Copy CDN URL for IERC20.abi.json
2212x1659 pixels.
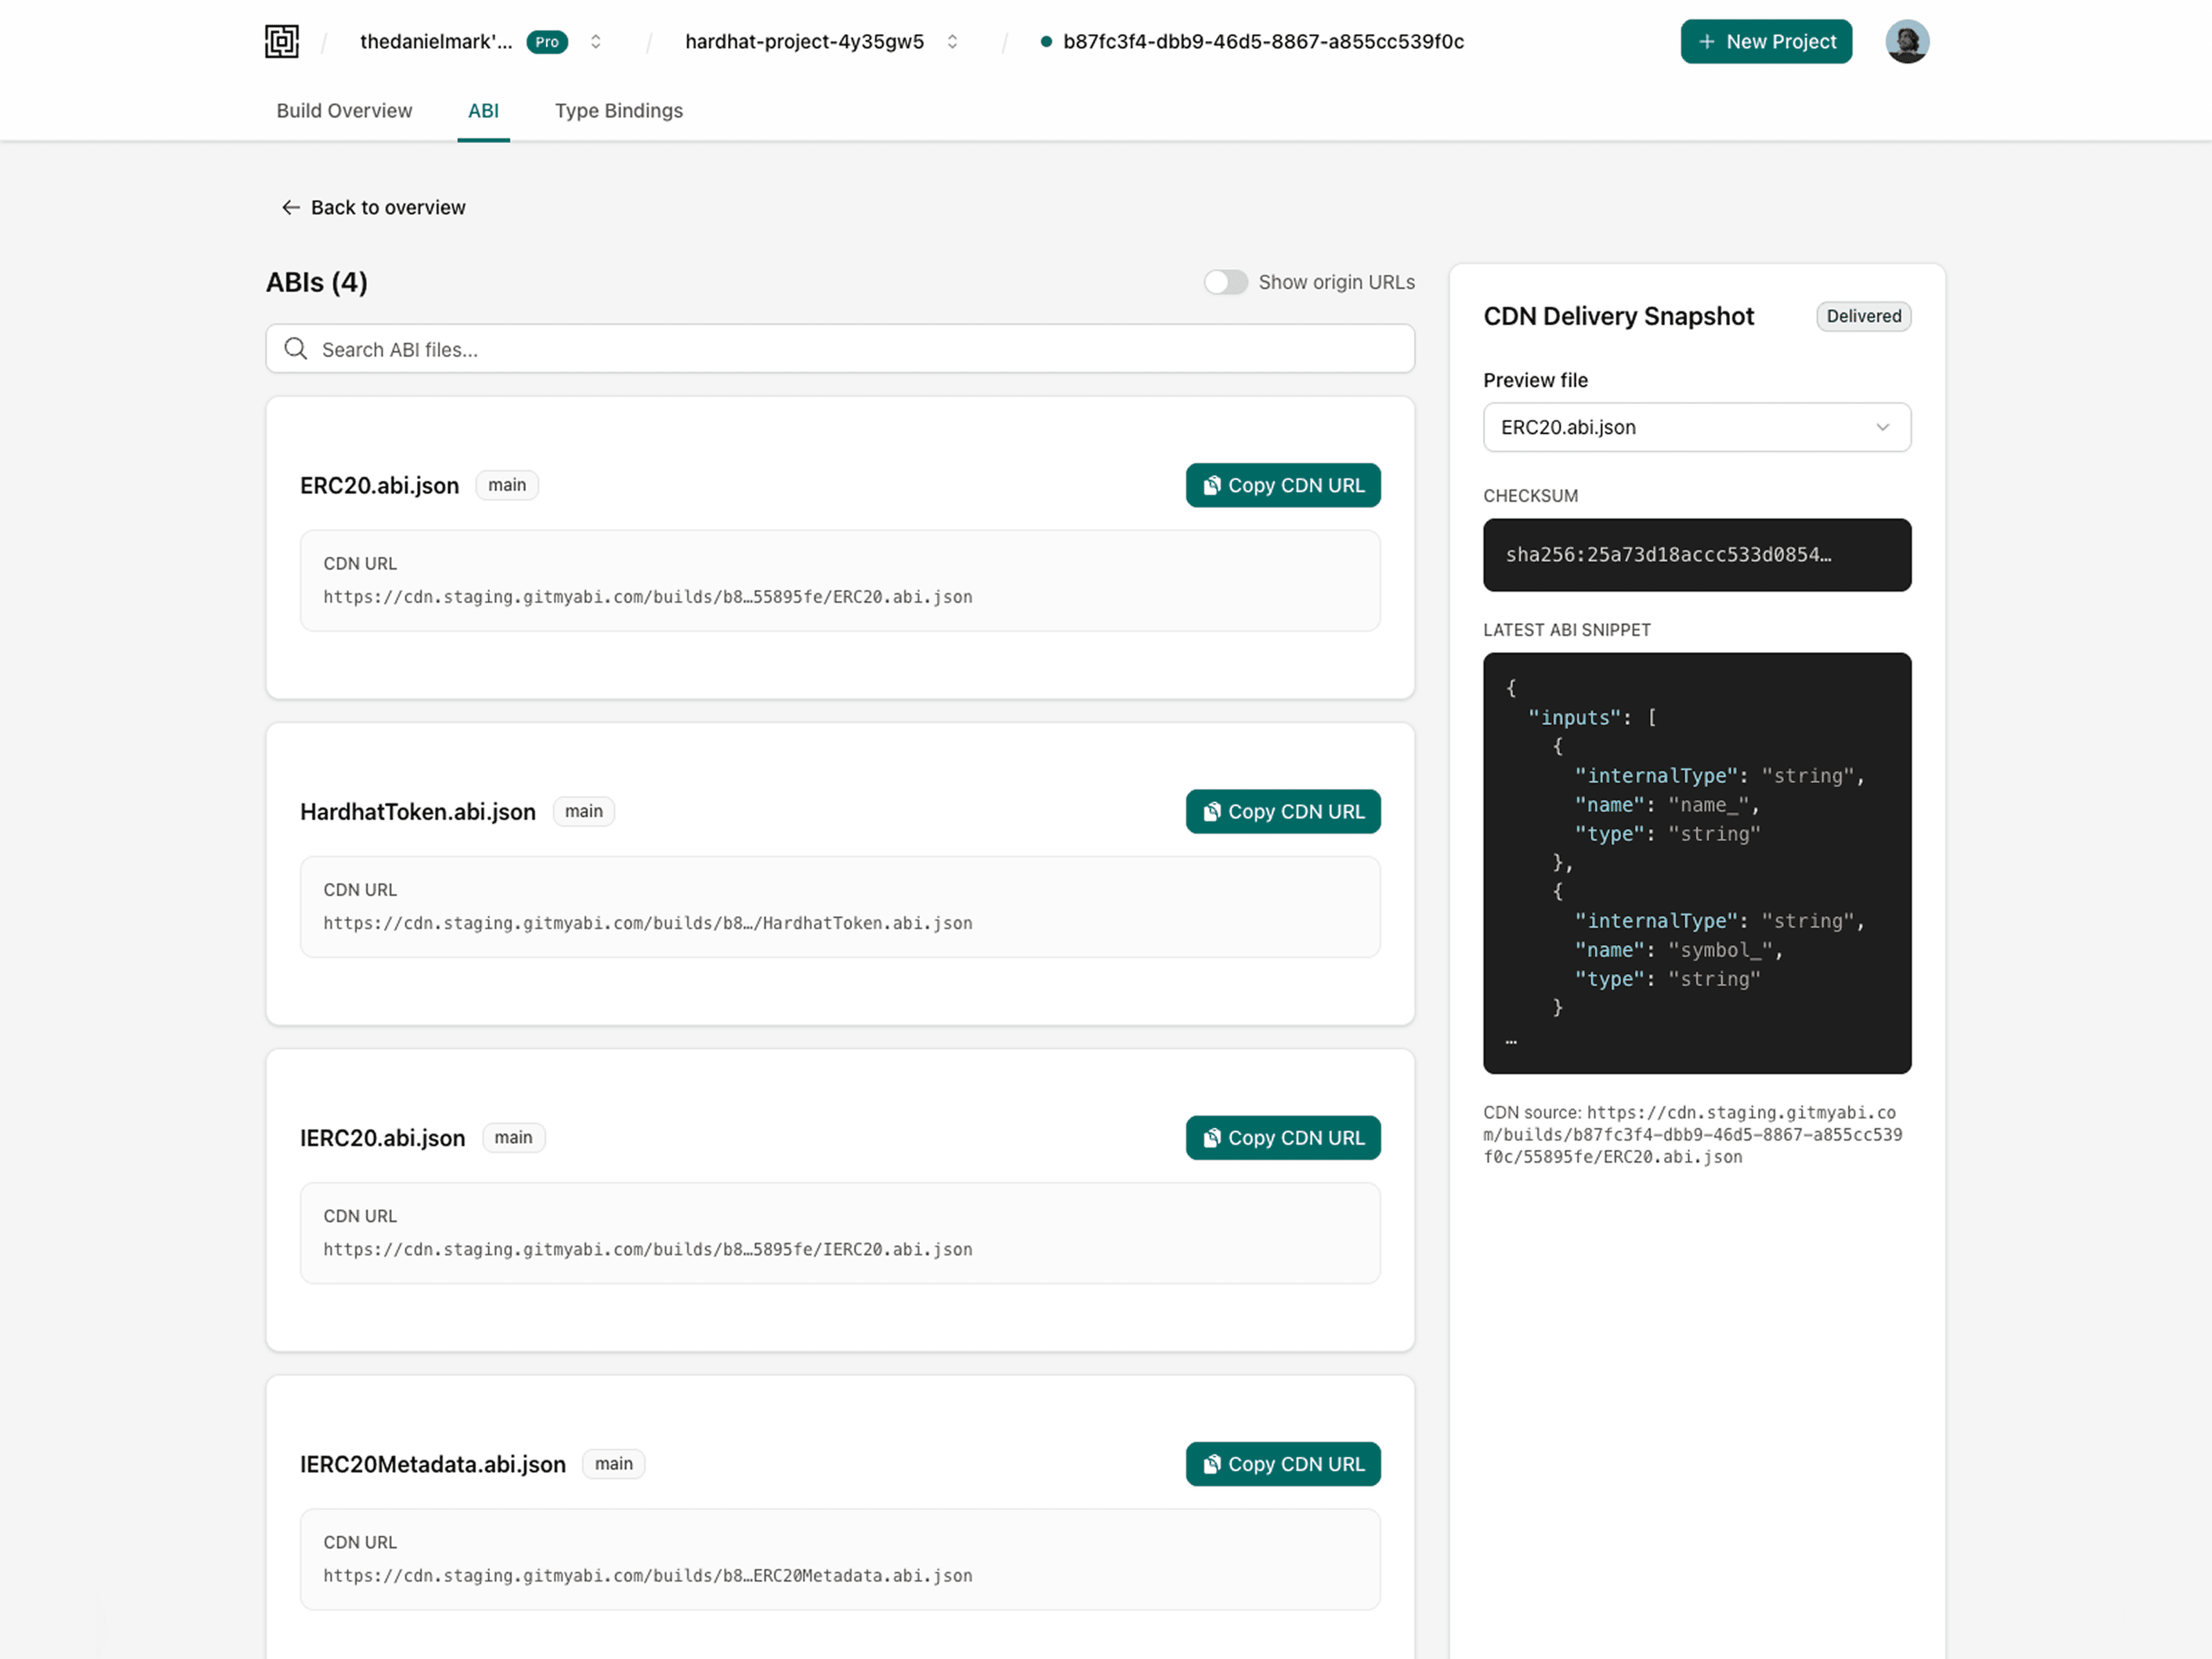point(1283,1137)
